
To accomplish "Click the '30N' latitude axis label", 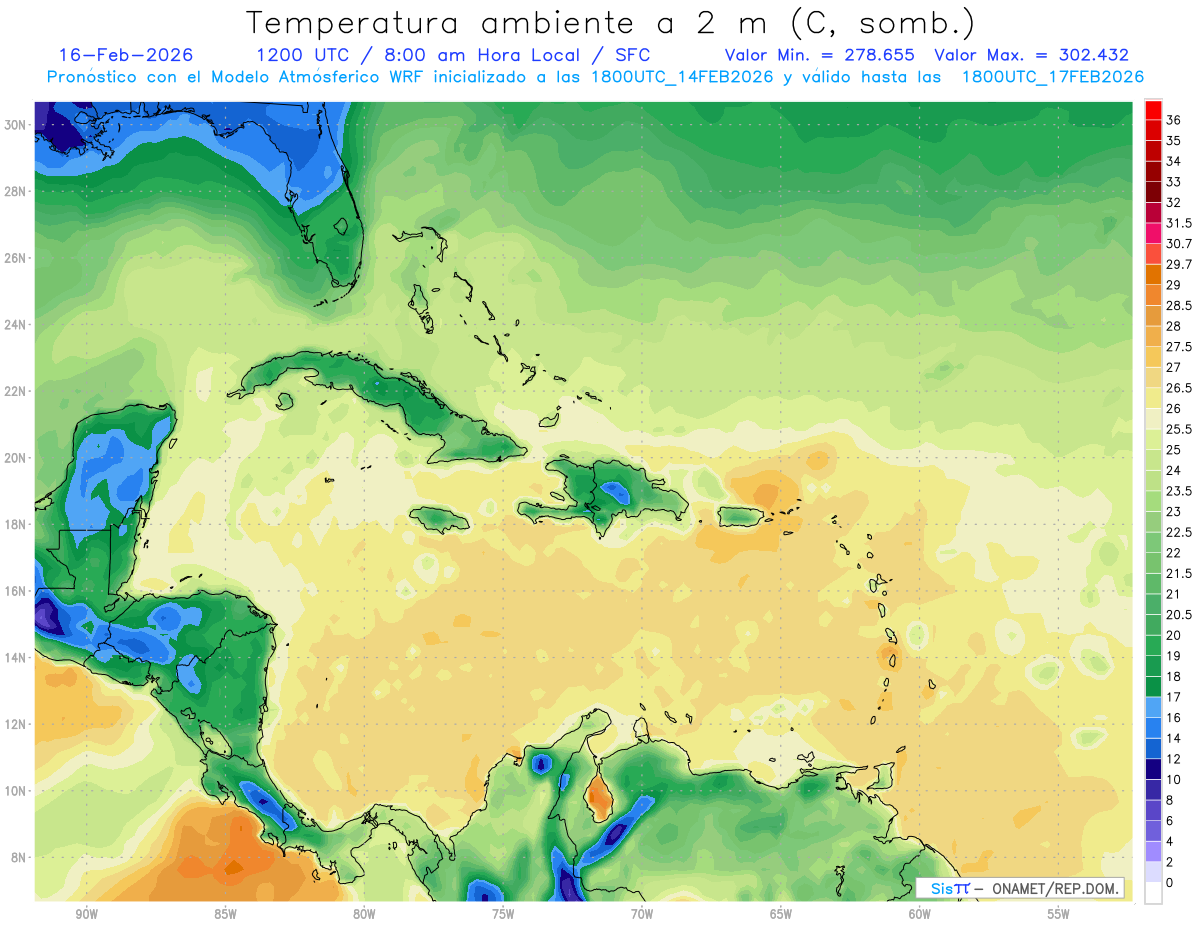I will click(15, 125).
